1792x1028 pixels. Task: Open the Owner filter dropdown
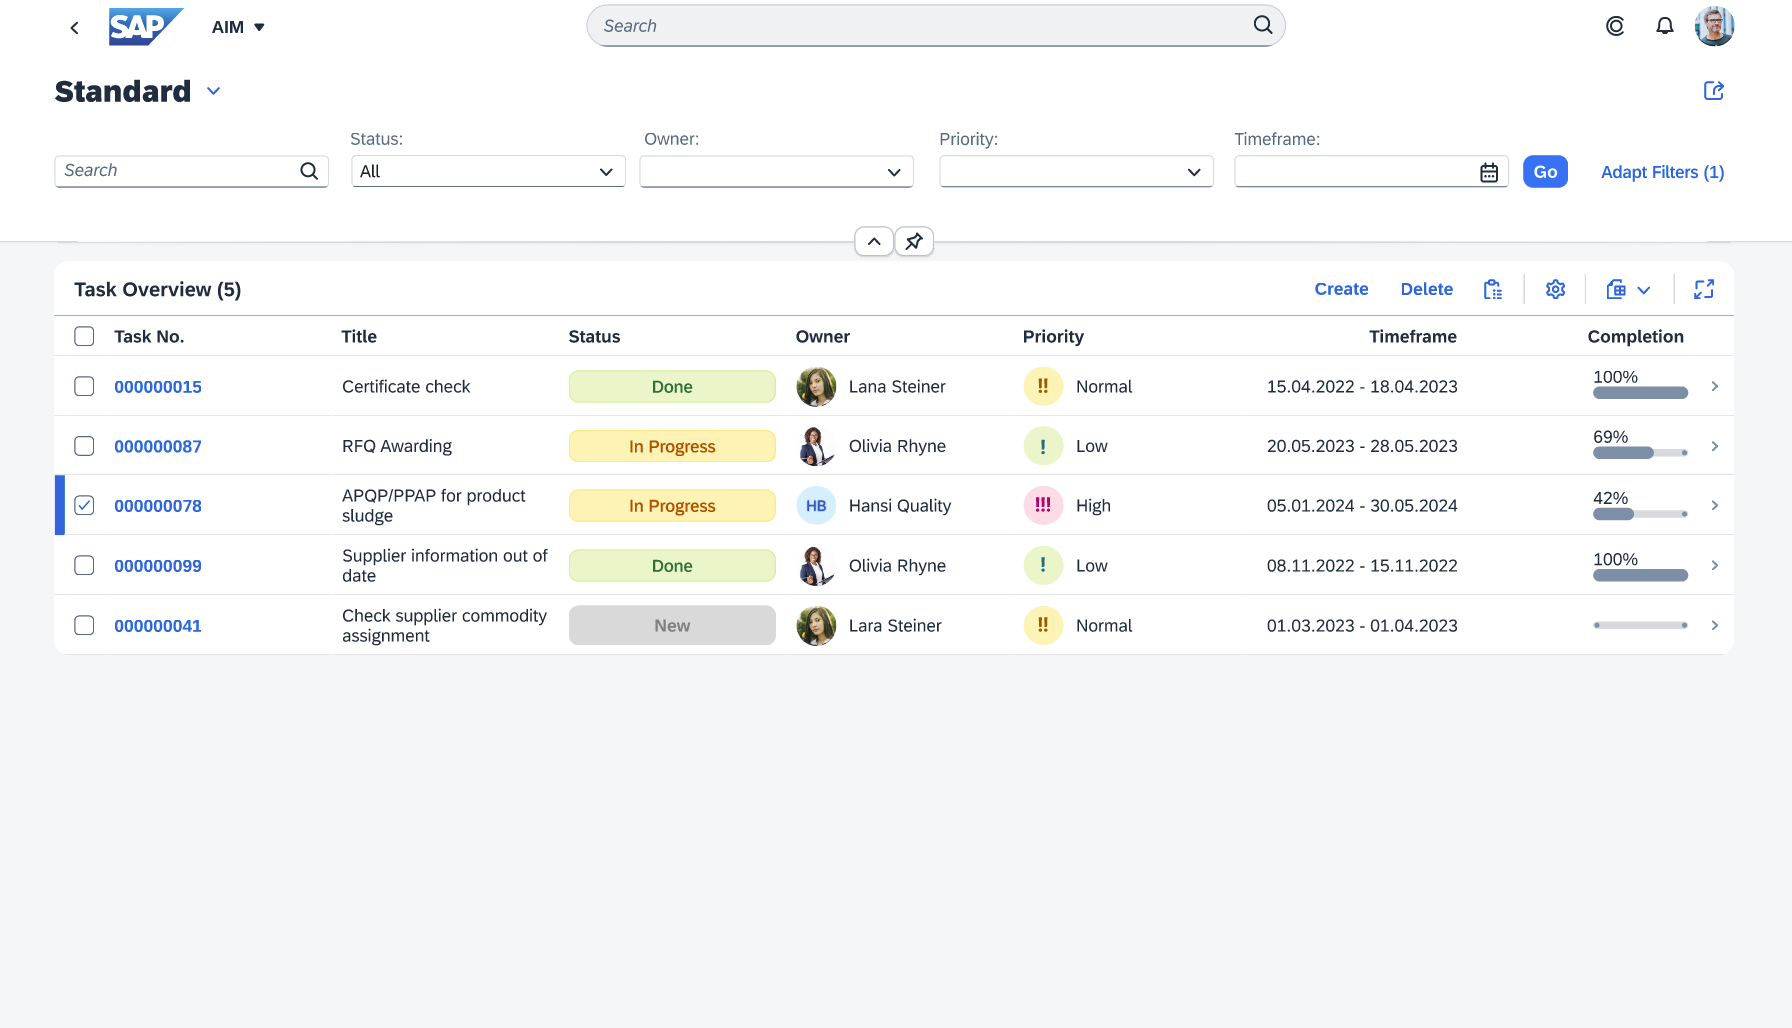776,171
